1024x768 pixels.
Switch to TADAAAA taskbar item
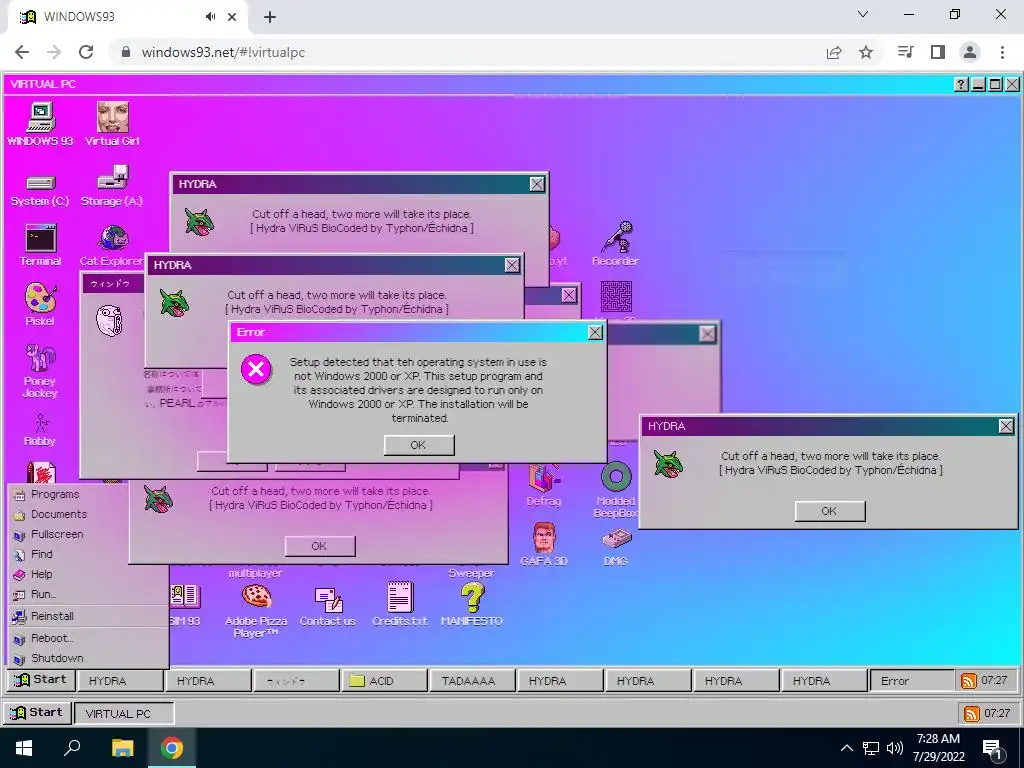[x=472, y=680]
